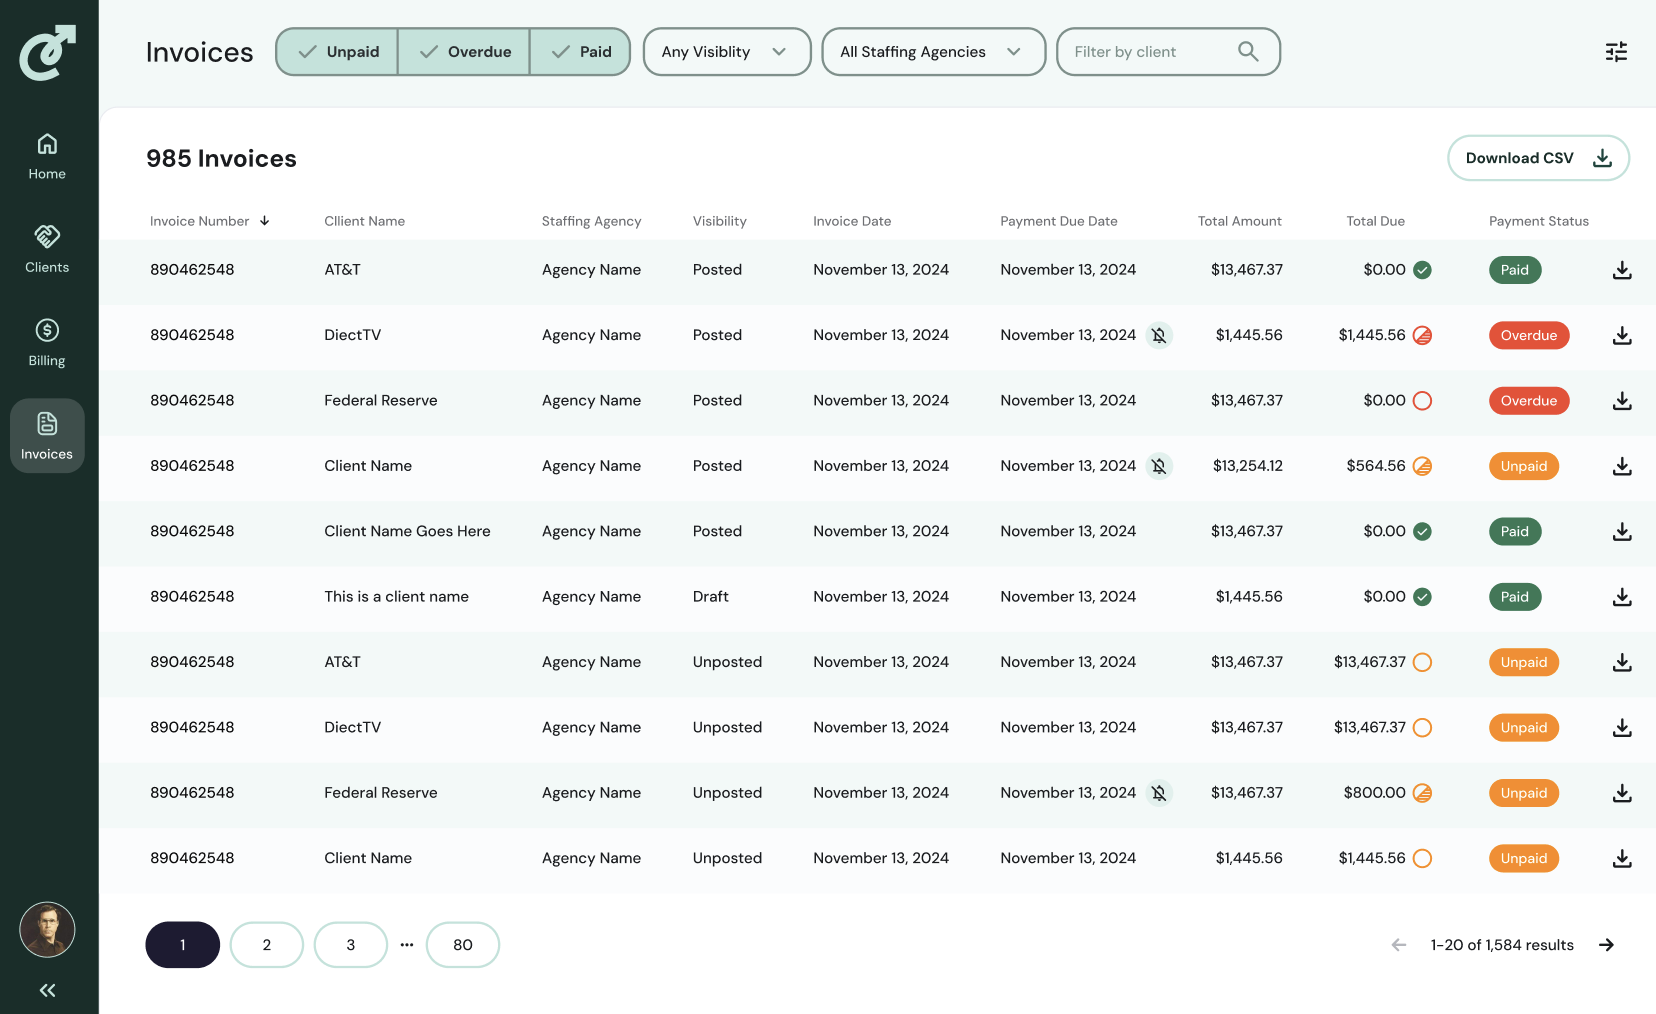The height and width of the screenshot is (1014, 1656).
Task: Focus the Filter by client field
Action: click(1150, 52)
